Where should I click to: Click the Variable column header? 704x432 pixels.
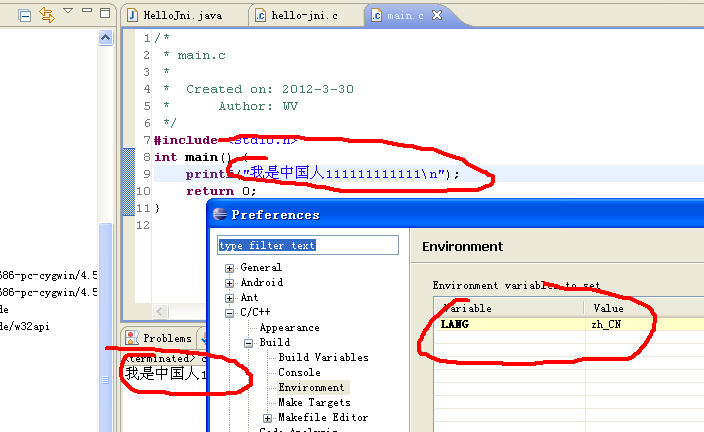point(509,308)
